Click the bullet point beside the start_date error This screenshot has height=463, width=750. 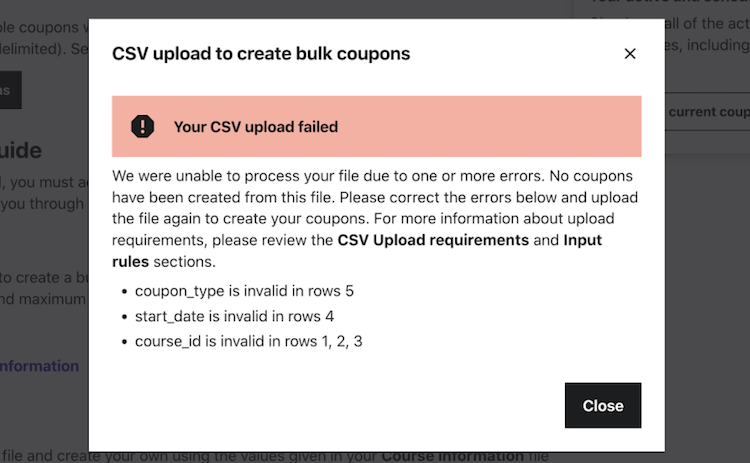(x=123, y=316)
